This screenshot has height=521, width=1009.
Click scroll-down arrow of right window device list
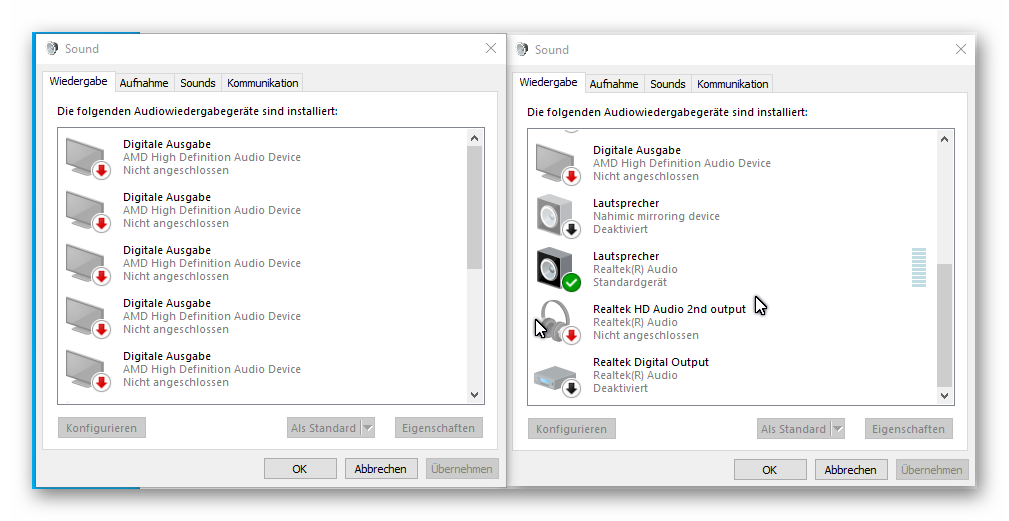point(944,396)
